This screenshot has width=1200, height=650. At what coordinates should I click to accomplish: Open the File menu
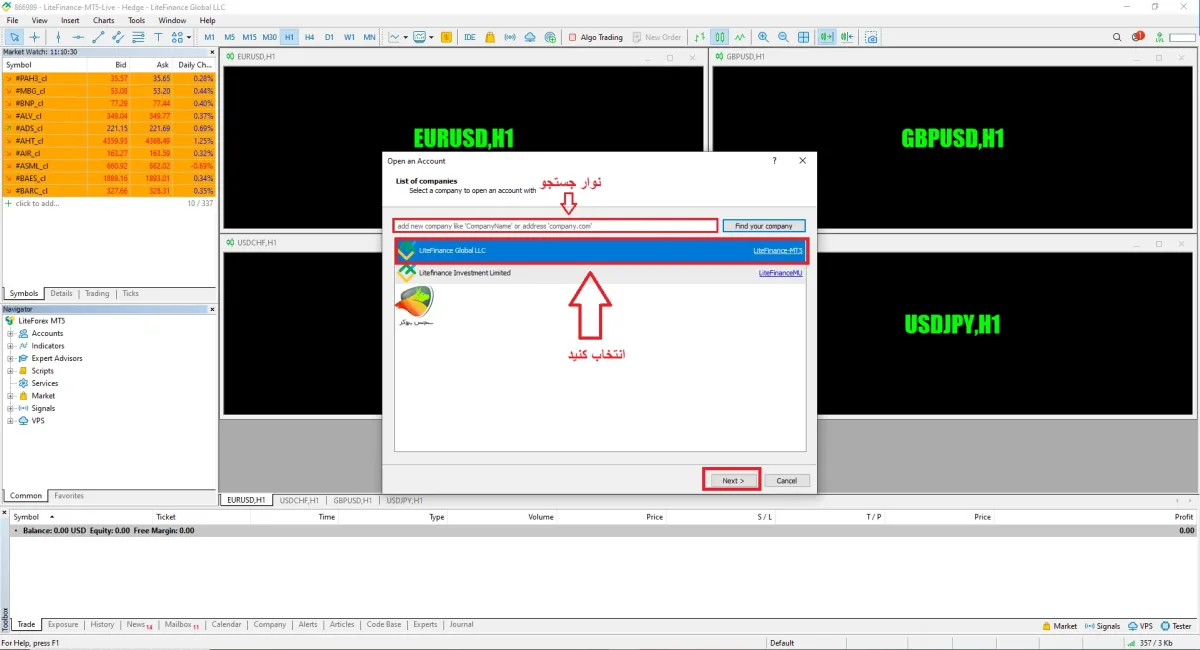[x=13, y=20]
